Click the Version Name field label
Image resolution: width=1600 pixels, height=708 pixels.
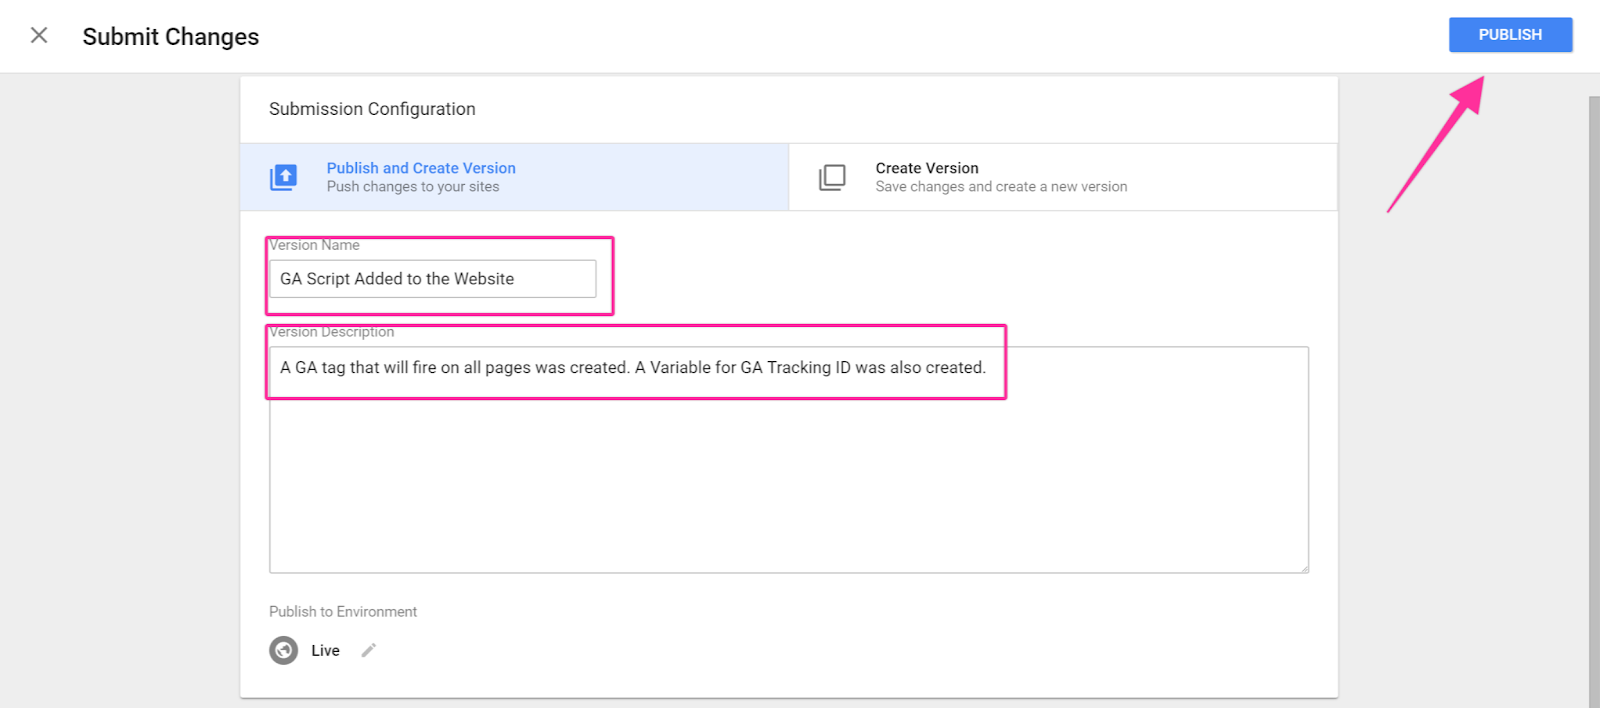point(314,245)
